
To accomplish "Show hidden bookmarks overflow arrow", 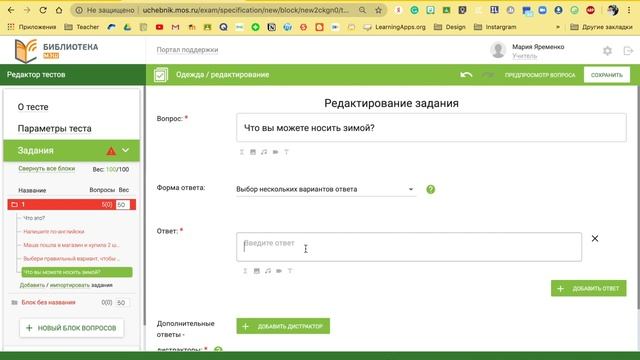I will (558, 27).
